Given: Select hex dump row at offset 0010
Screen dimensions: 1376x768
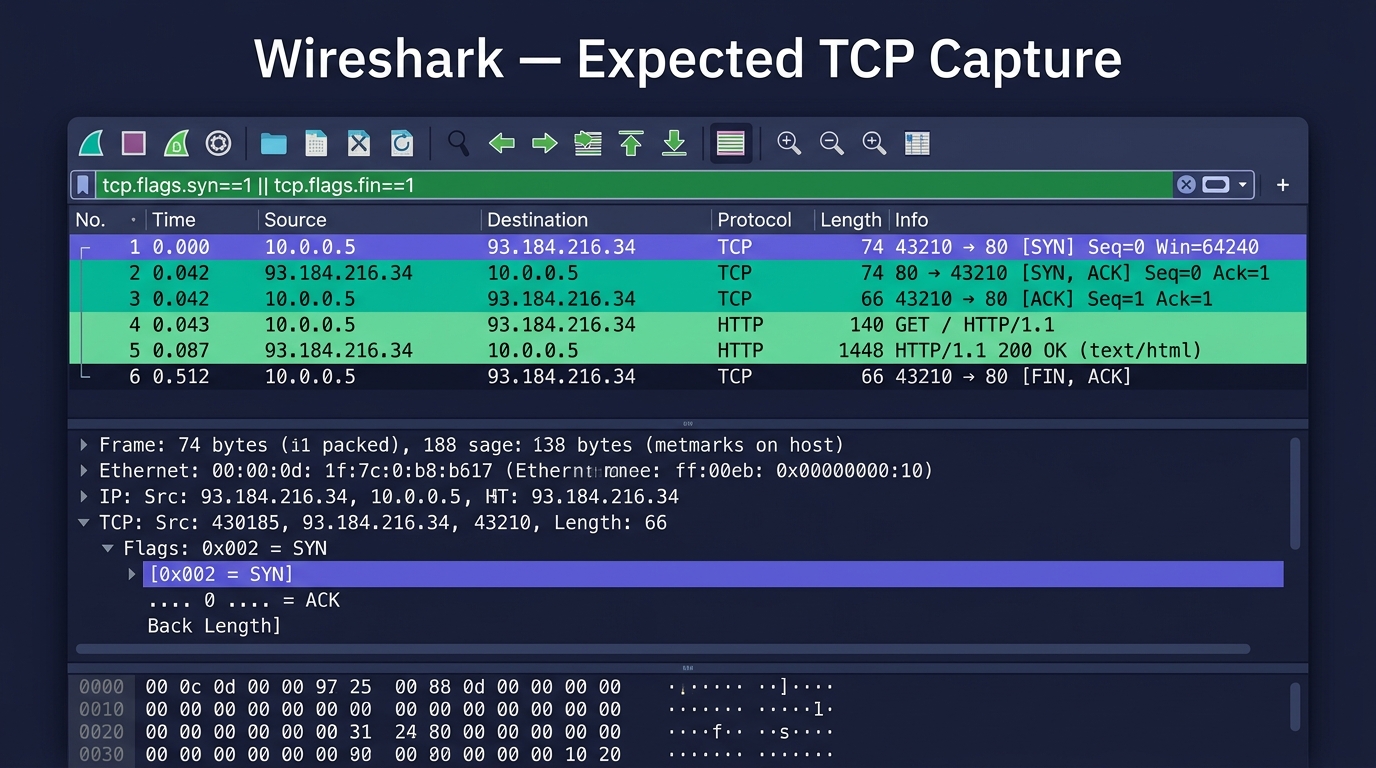Looking at the screenshot, I should click(456, 710).
